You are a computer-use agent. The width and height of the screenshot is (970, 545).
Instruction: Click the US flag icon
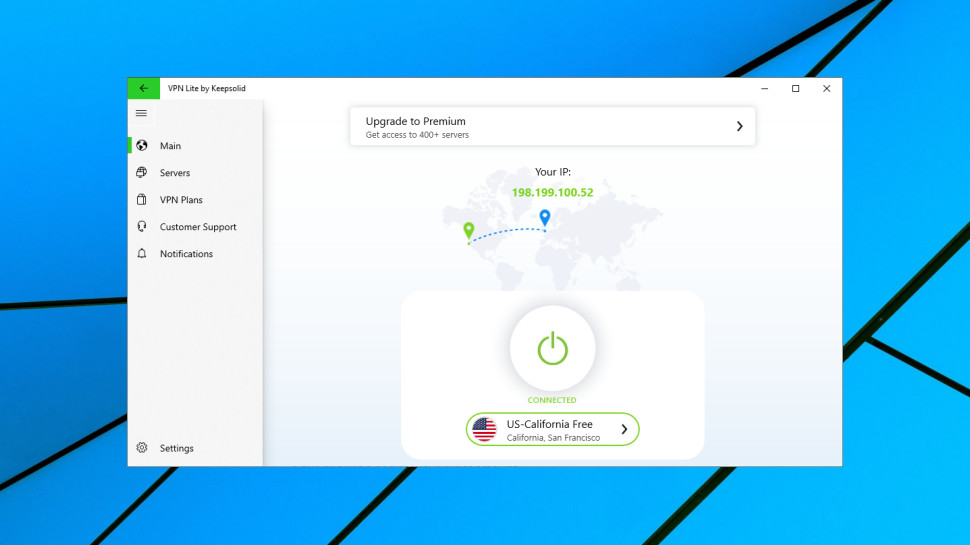[x=484, y=429]
